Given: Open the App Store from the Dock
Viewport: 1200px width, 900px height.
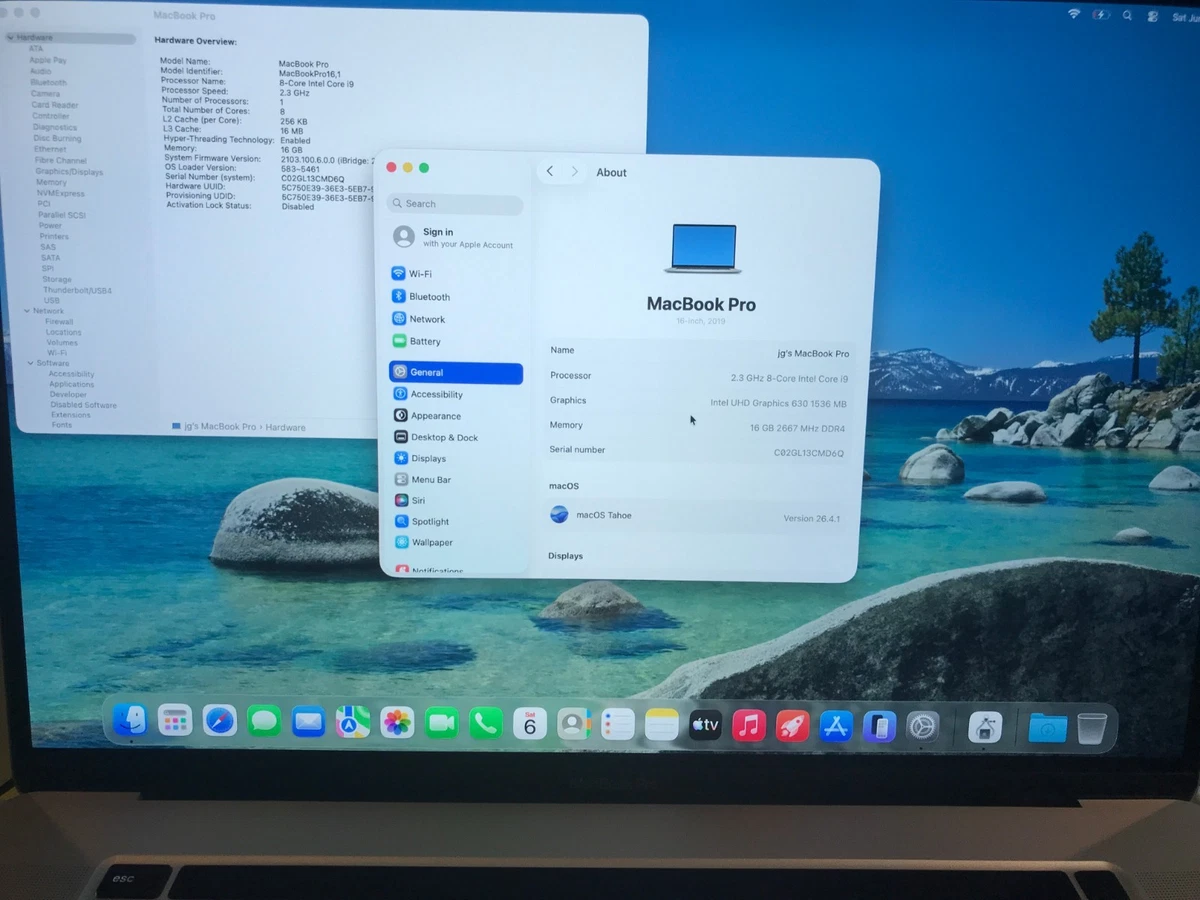Looking at the screenshot, I should (x=836, y=726).
